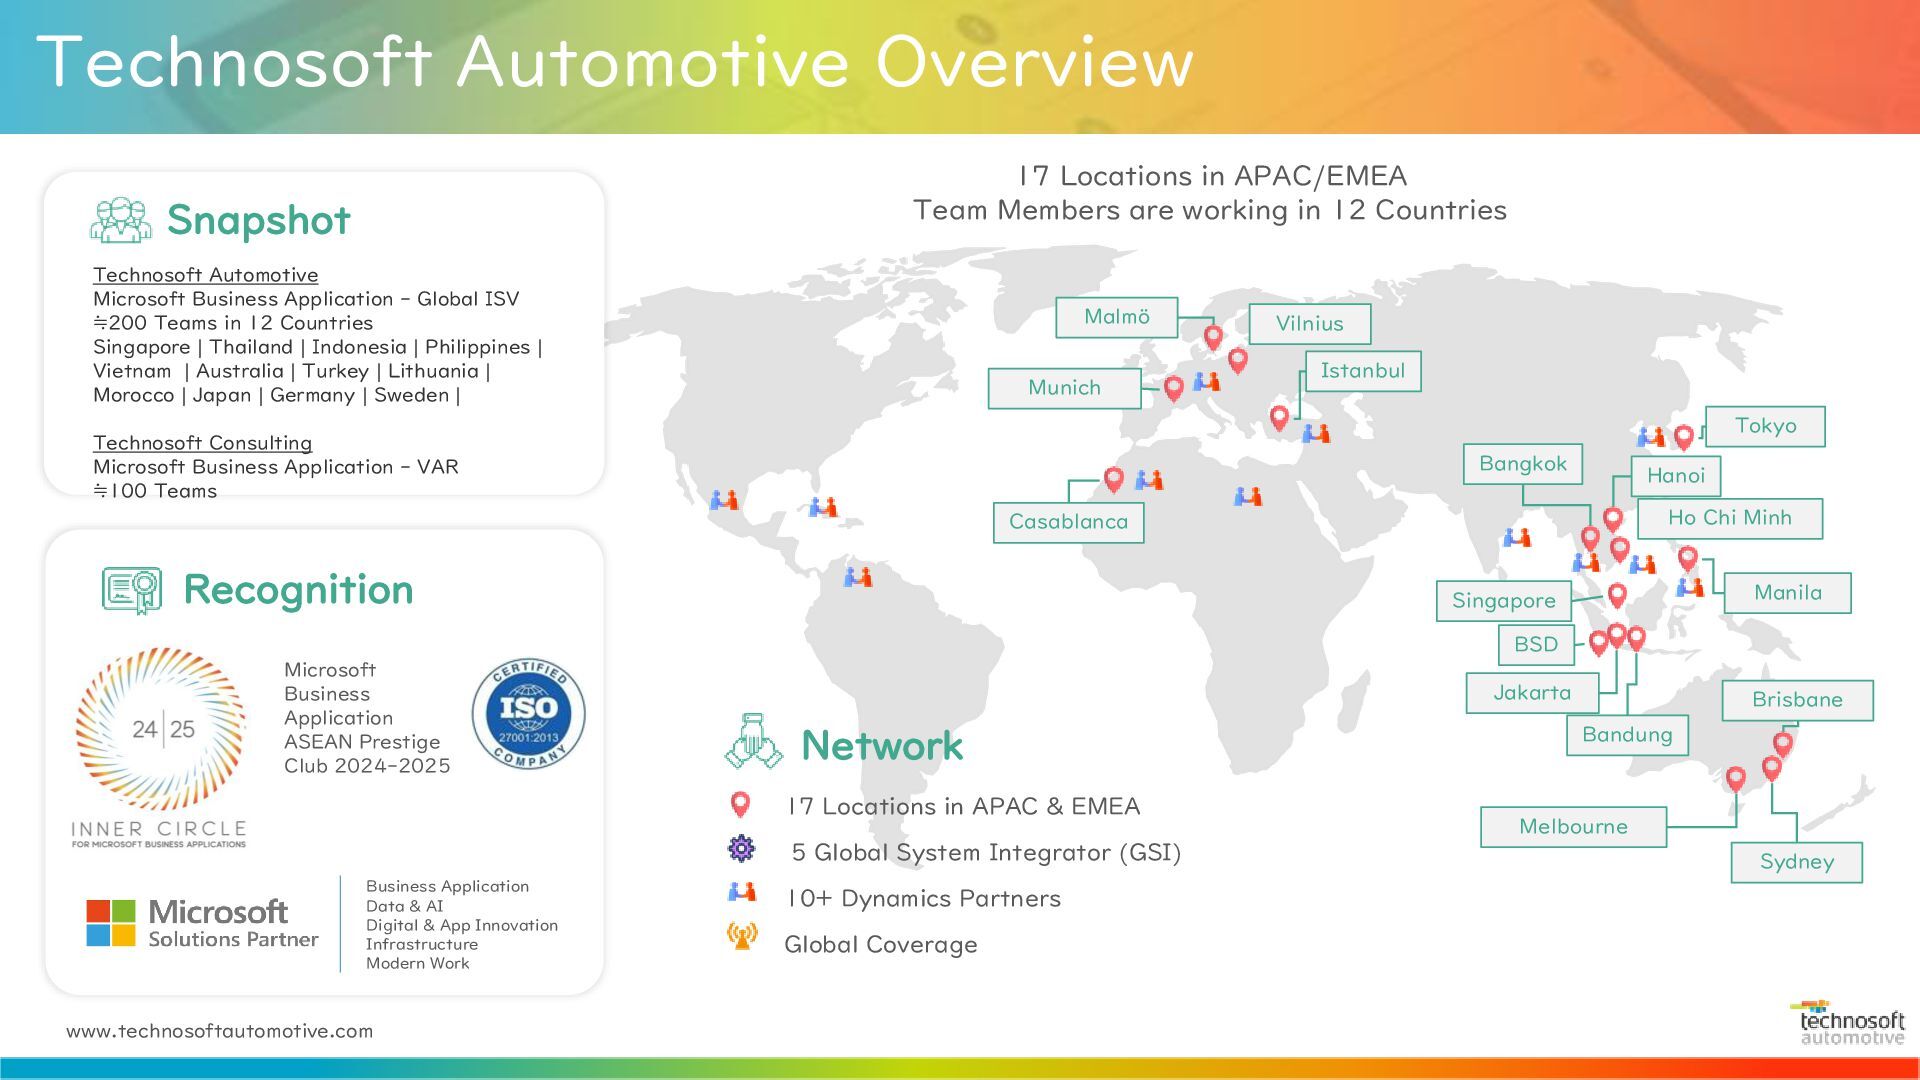Viewport: 1920px width, 1080px height.
Task: Click the text '10+ Dynamics Partners'
Action: point(923,898)
